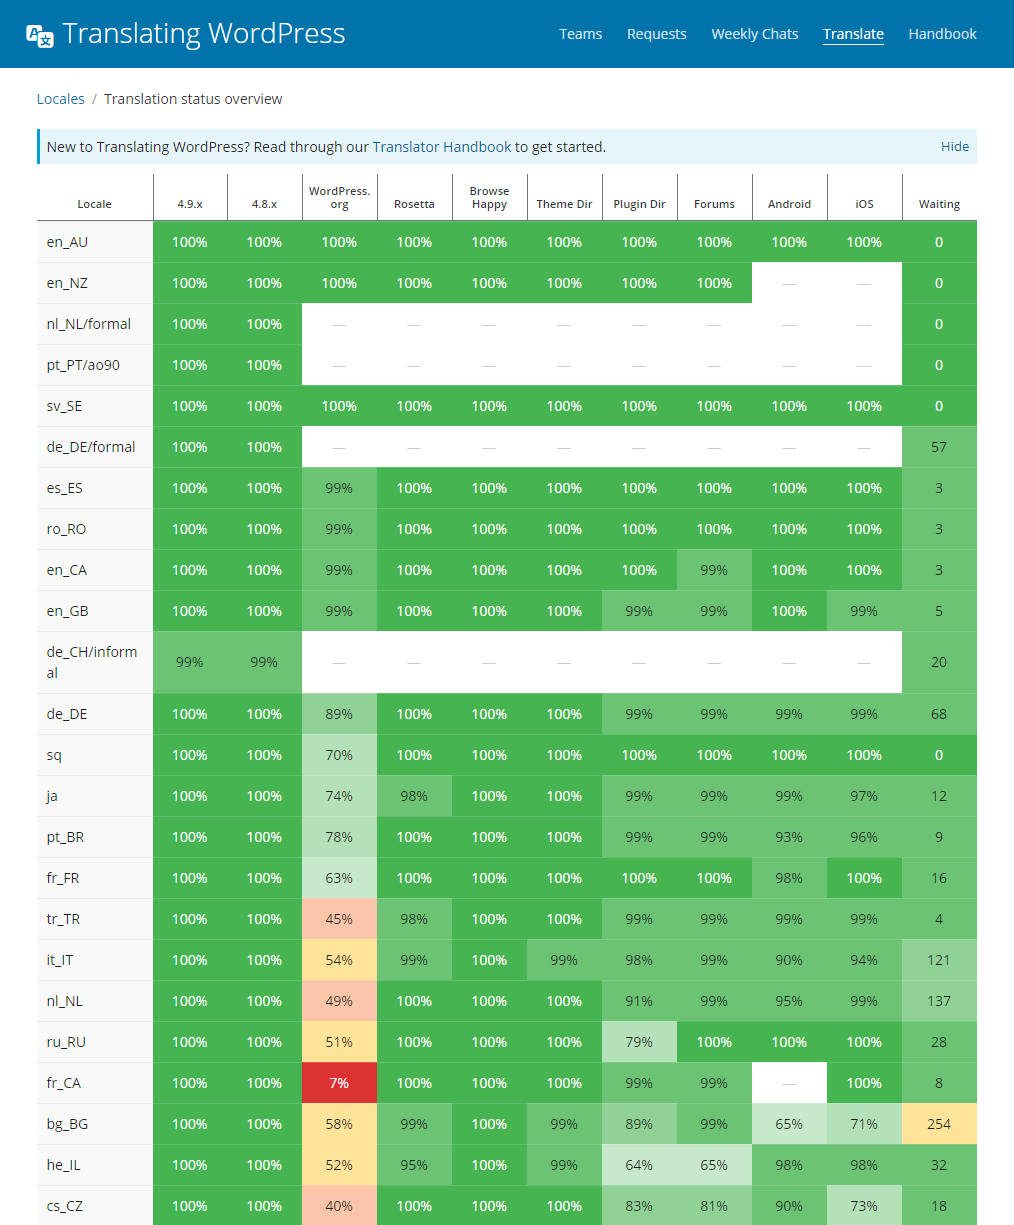Select the Translate navigation item

pyautogui.click(x=853, y=34)
